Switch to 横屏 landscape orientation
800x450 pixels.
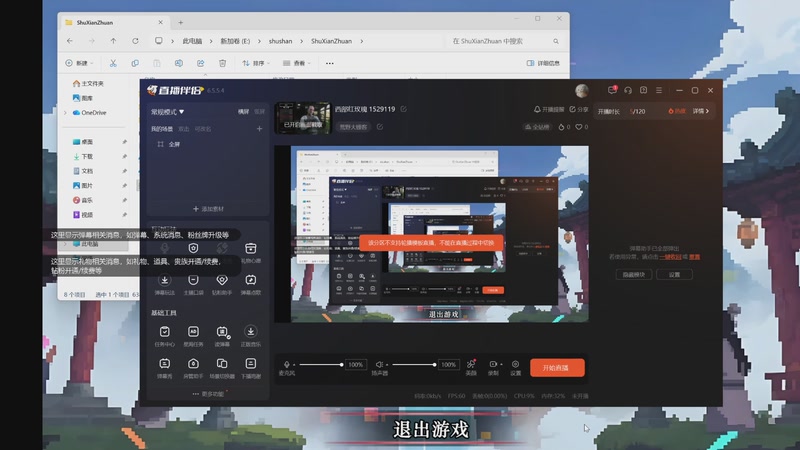[243, 112]
